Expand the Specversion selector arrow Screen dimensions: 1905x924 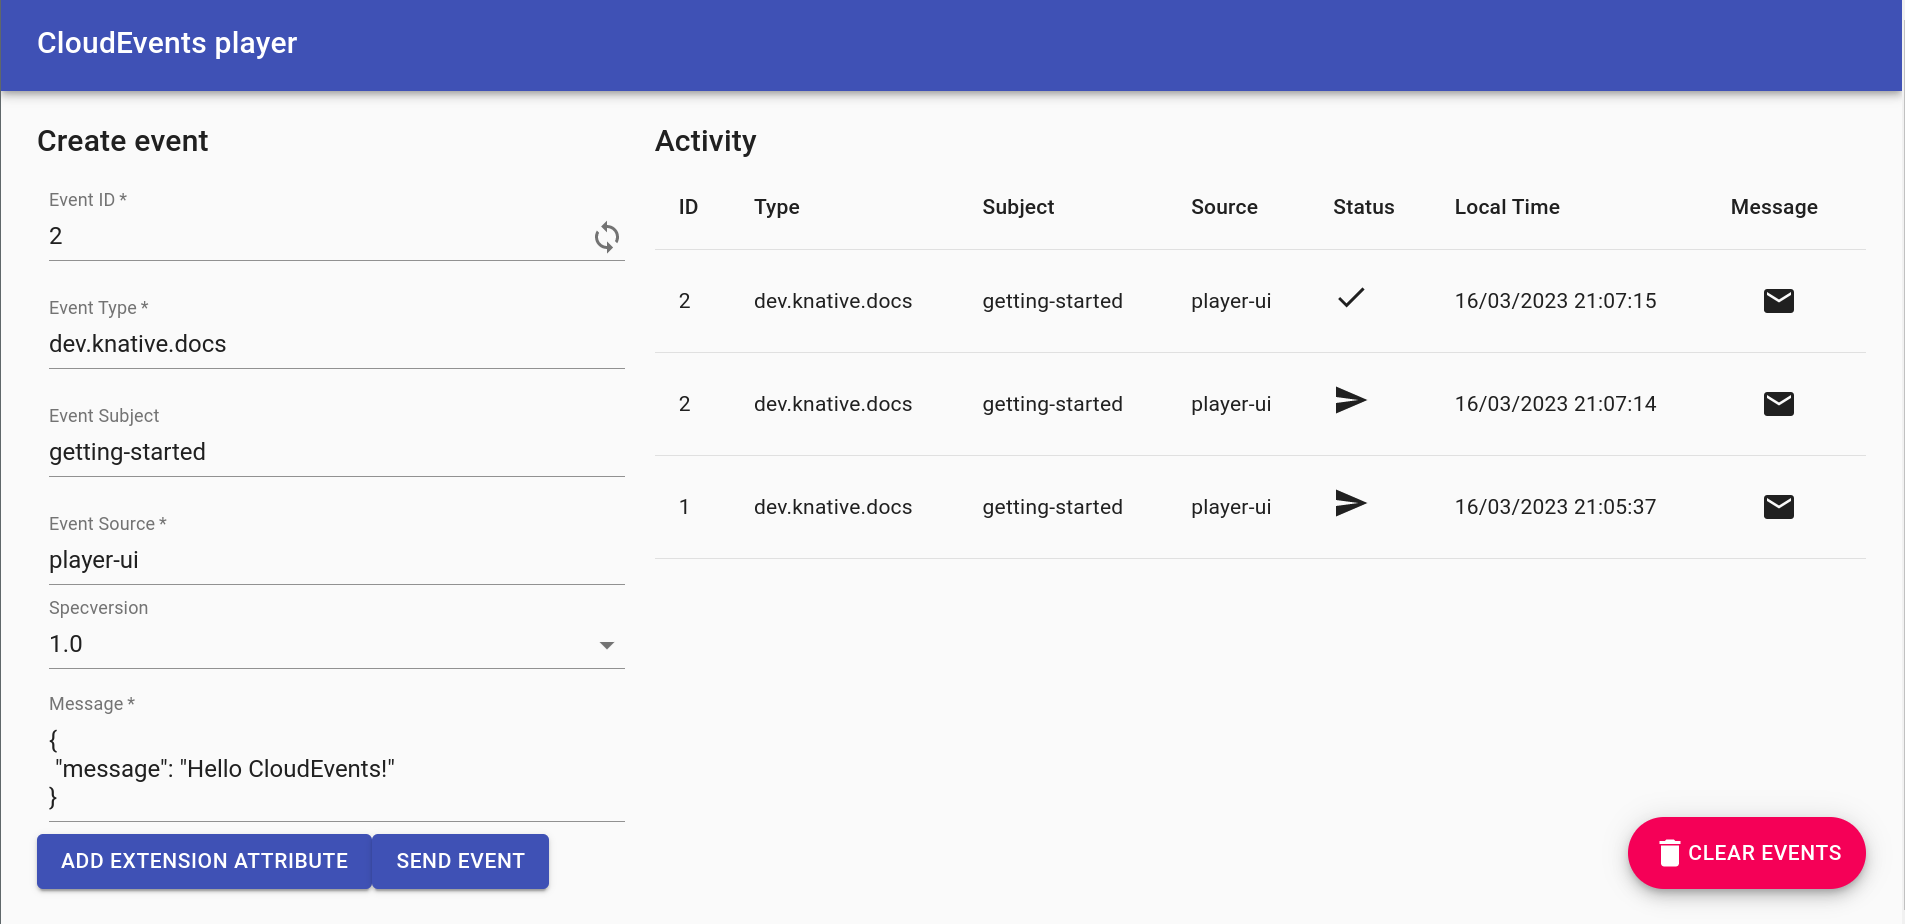pyautogui.click(x=606, y=645)
